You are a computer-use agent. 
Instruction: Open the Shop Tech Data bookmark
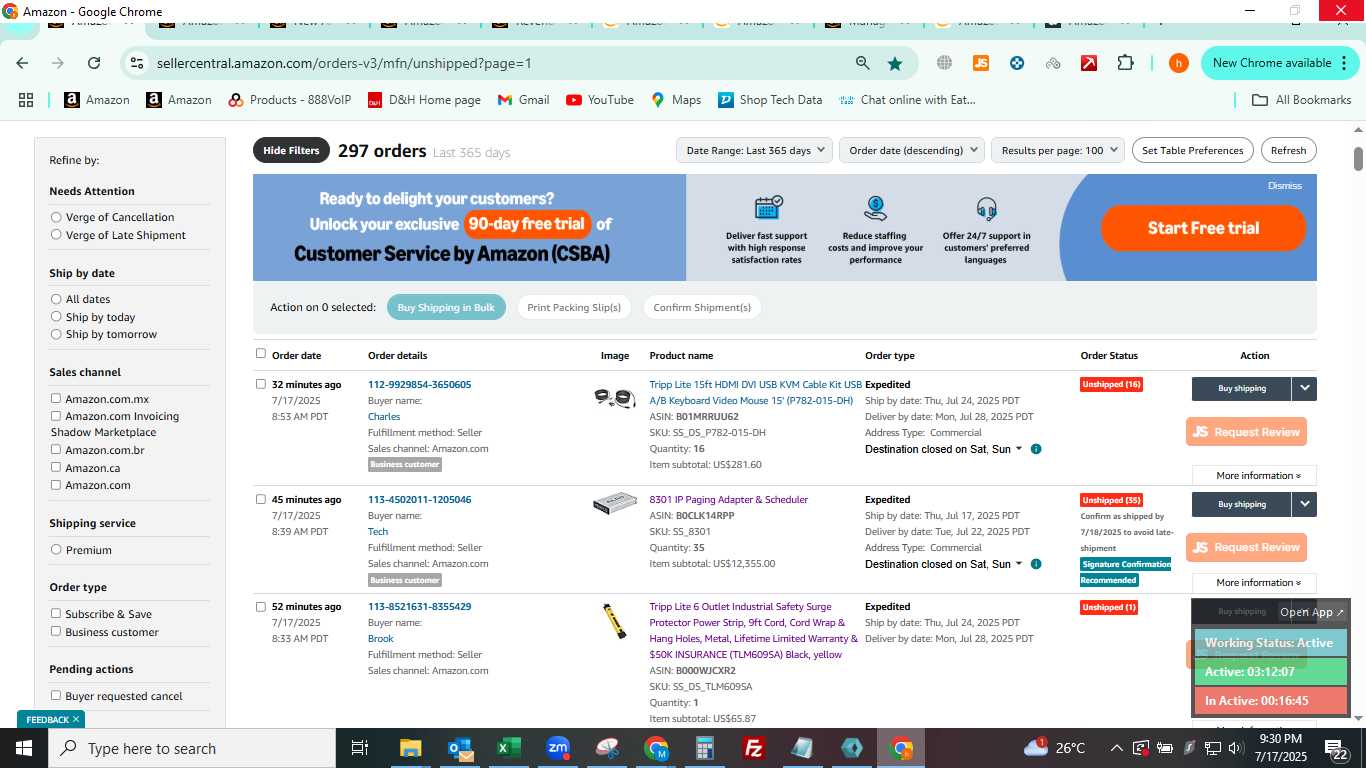tap(770, 100)
